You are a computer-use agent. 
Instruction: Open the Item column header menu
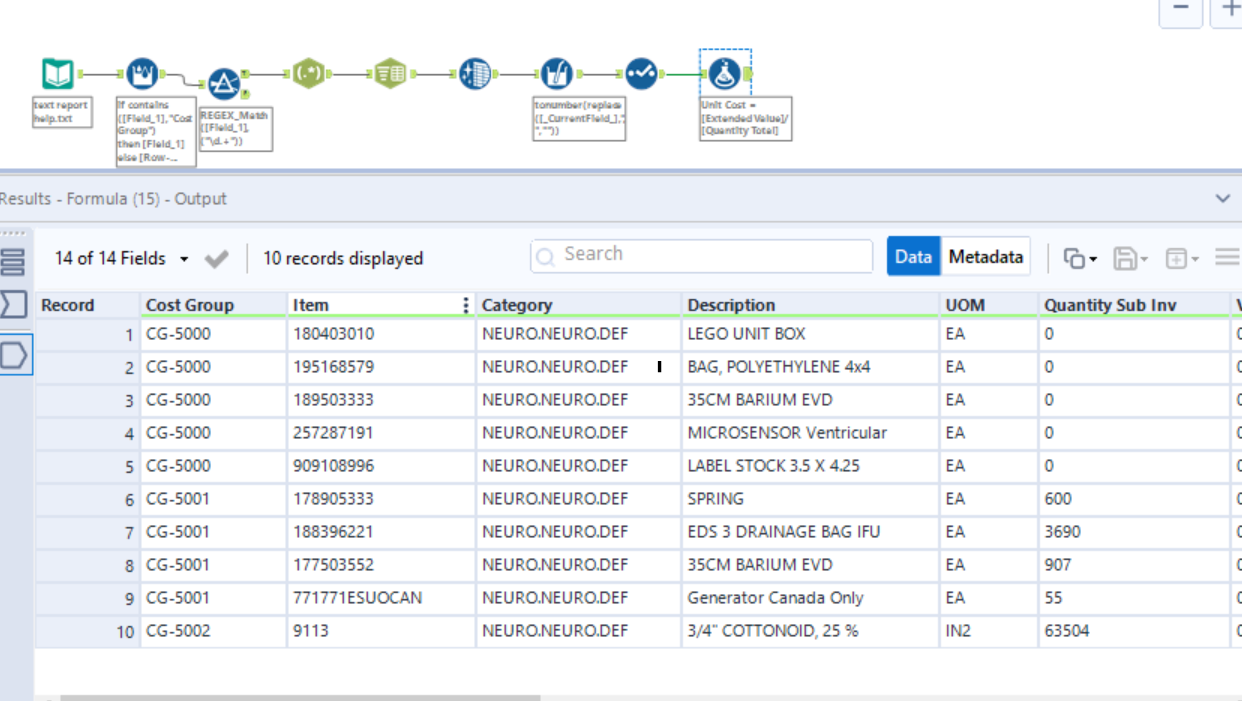(464, 304)
